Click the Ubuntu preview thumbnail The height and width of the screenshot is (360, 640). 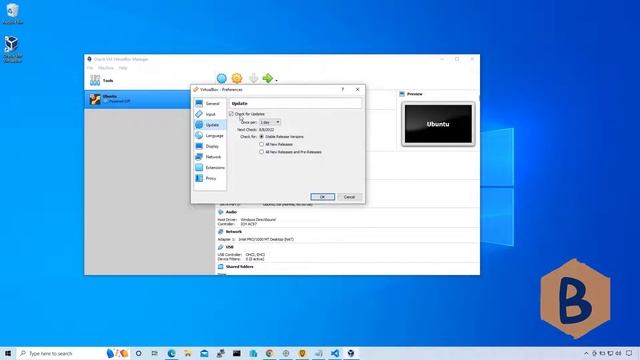[438, 124]
